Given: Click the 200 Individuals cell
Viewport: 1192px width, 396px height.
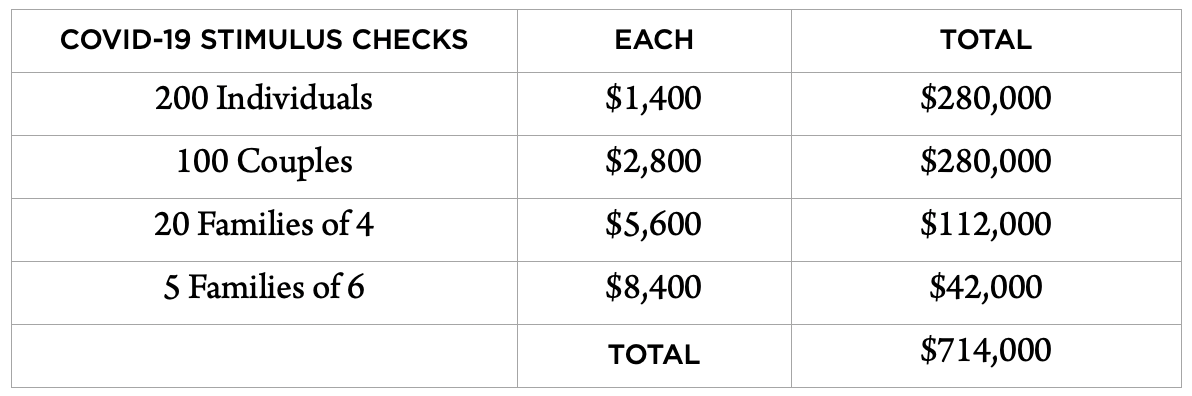Looking at the screenshot, I should click(x=265, y=104).
